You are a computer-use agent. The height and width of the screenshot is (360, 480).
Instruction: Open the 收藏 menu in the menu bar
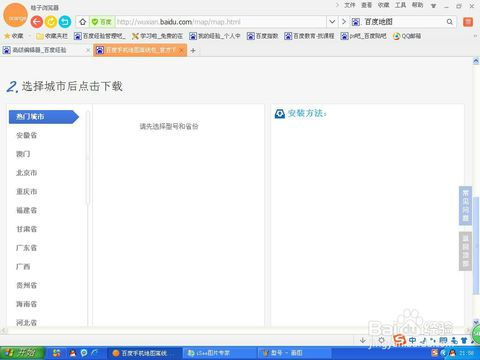(x=383, y=5)
